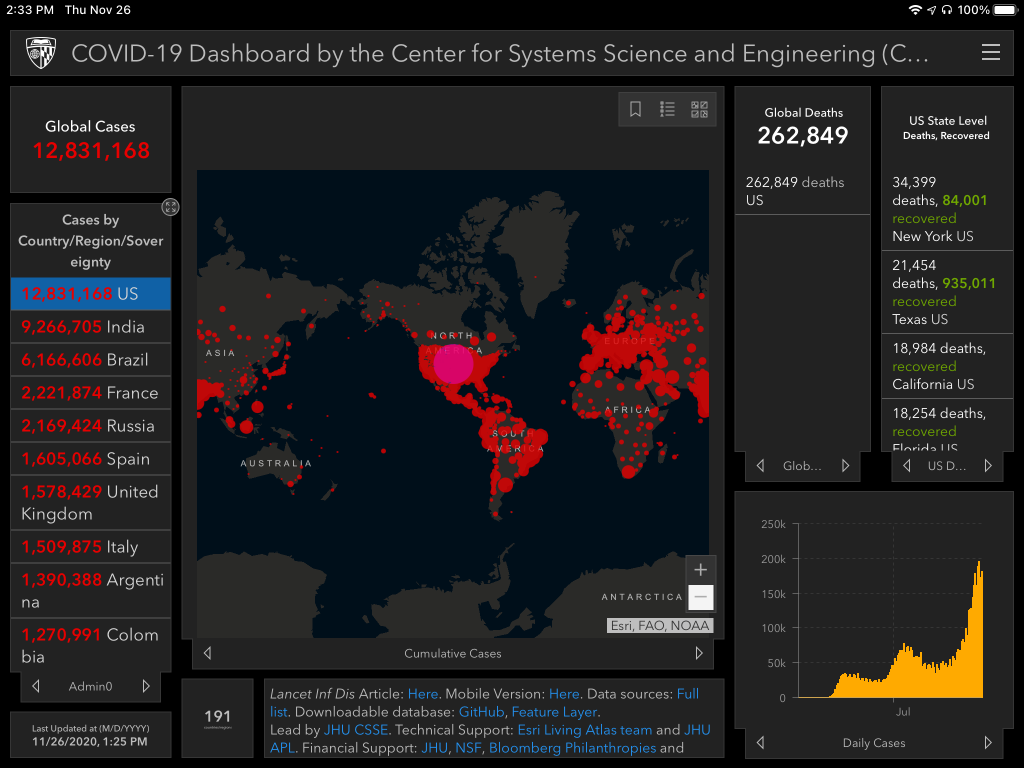
Task: Open the hamburger menu in header
Action: pyautogui.click(x=990, y=53)
